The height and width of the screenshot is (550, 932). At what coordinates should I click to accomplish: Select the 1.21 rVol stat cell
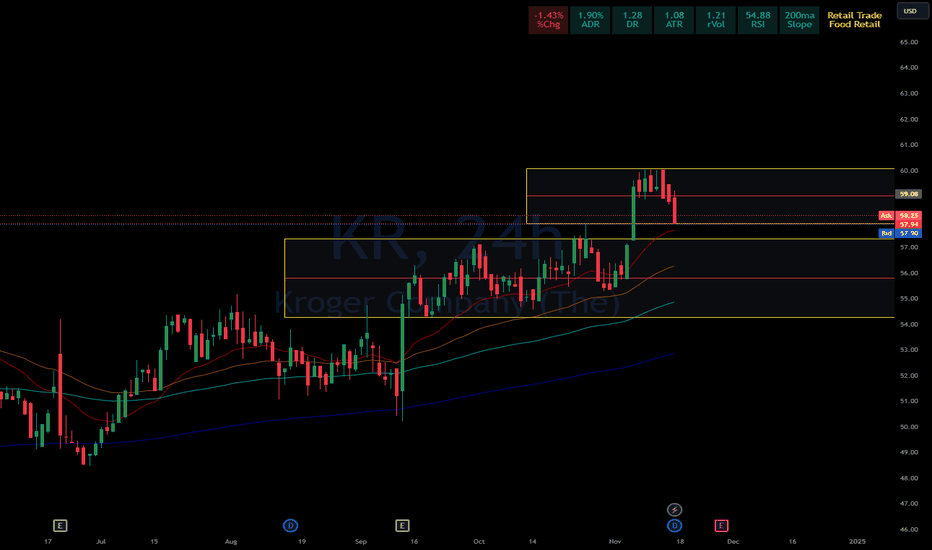click(x=716, y=20)
